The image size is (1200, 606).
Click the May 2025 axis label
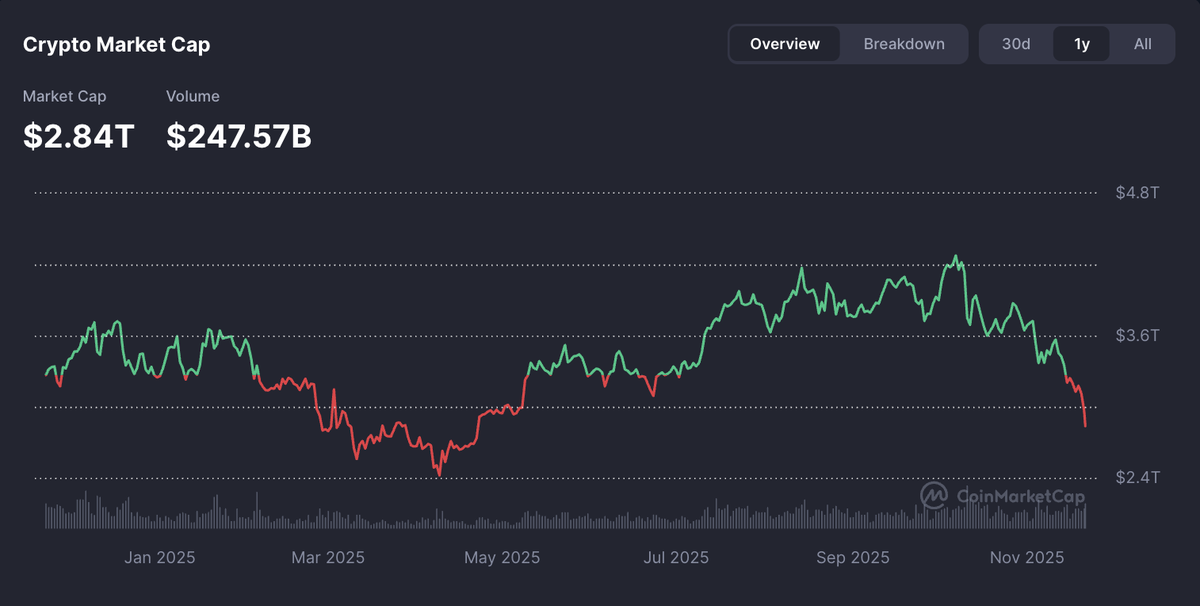(x=502, y=557)
